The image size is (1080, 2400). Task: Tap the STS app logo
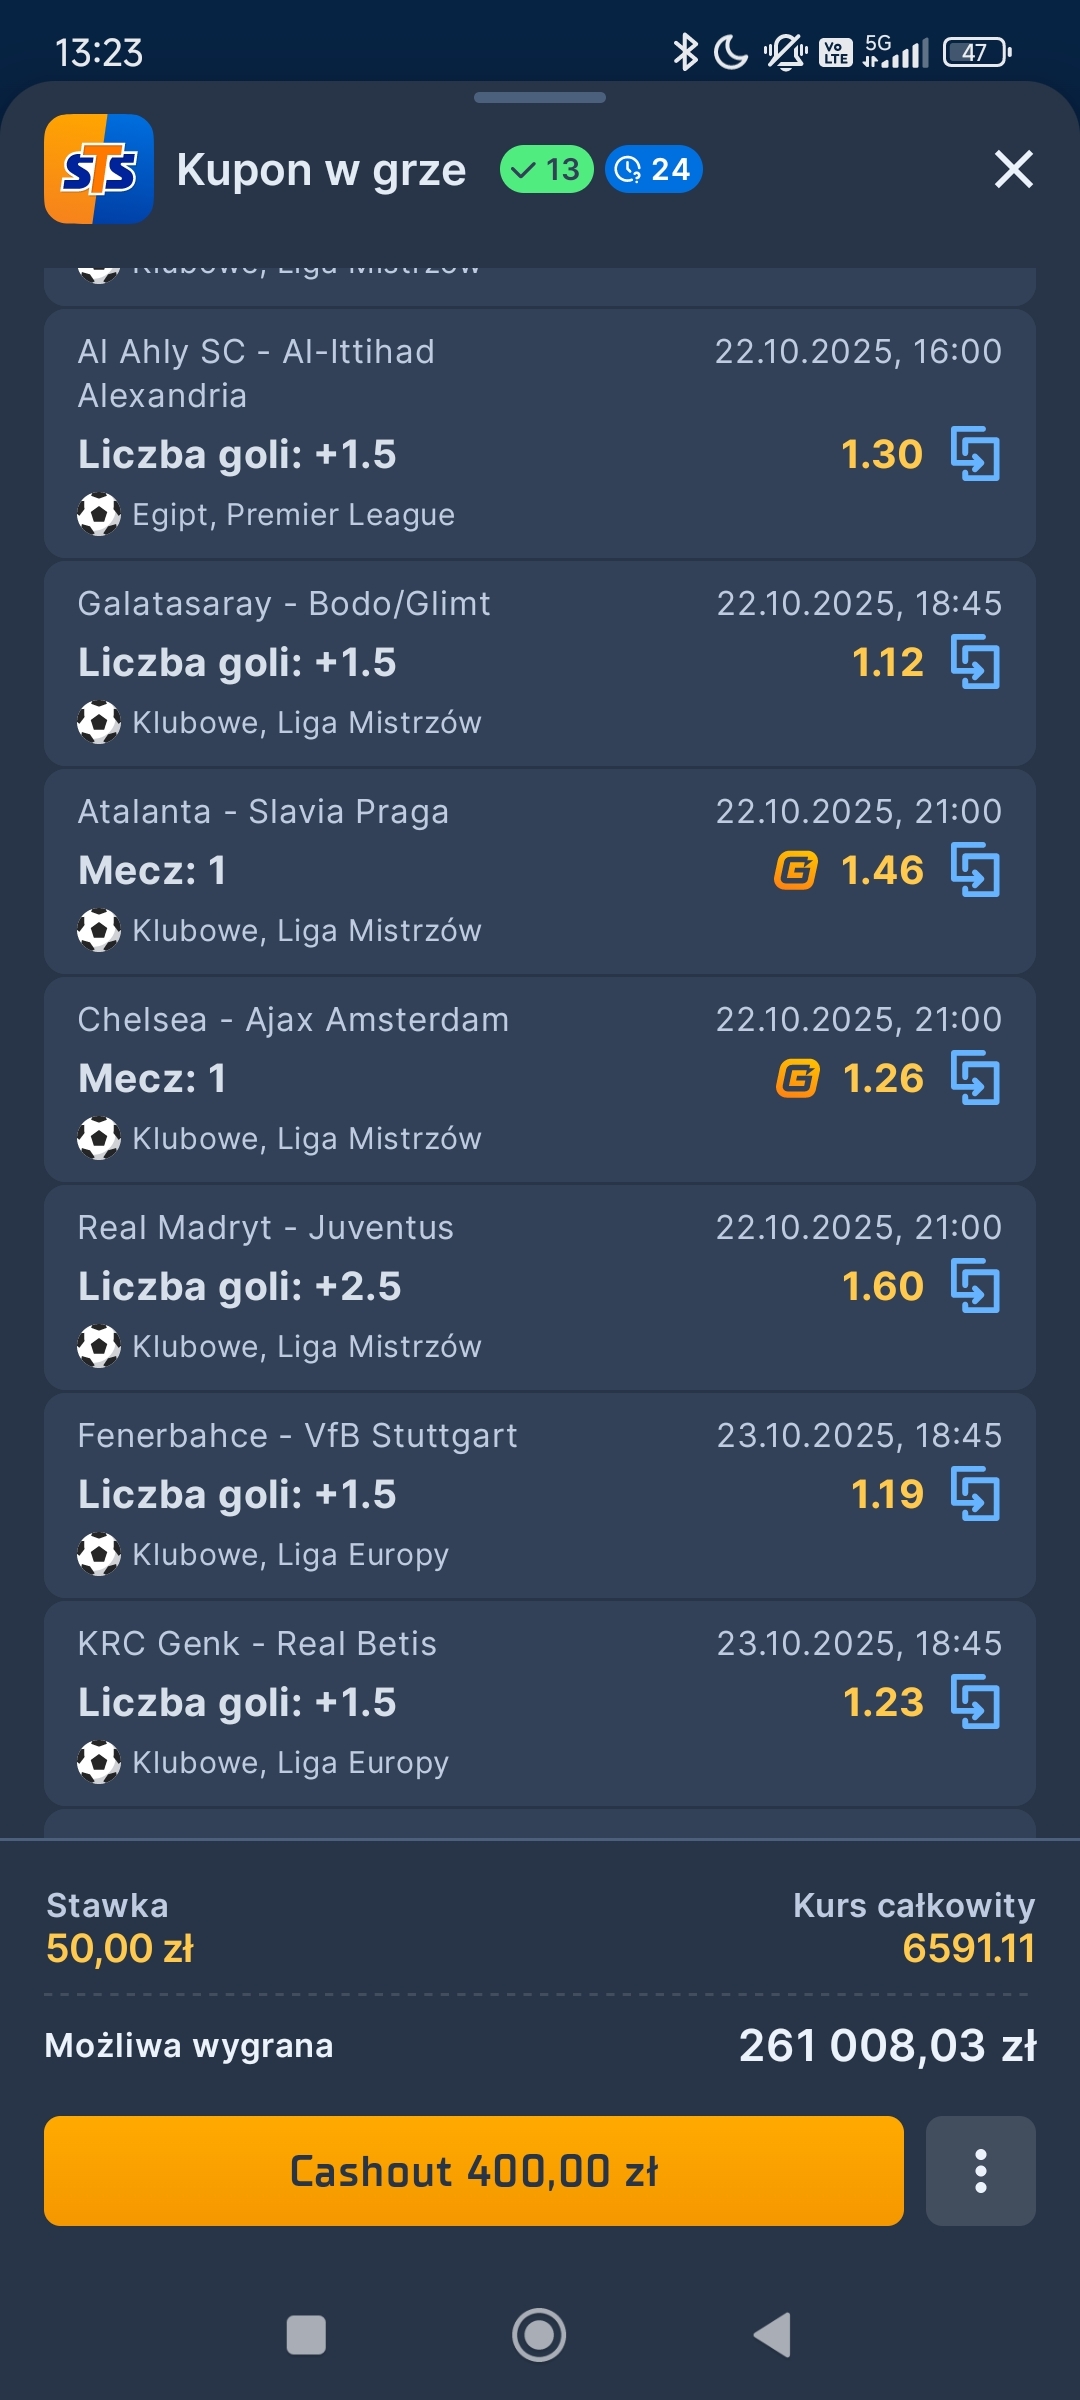point(99,169)
